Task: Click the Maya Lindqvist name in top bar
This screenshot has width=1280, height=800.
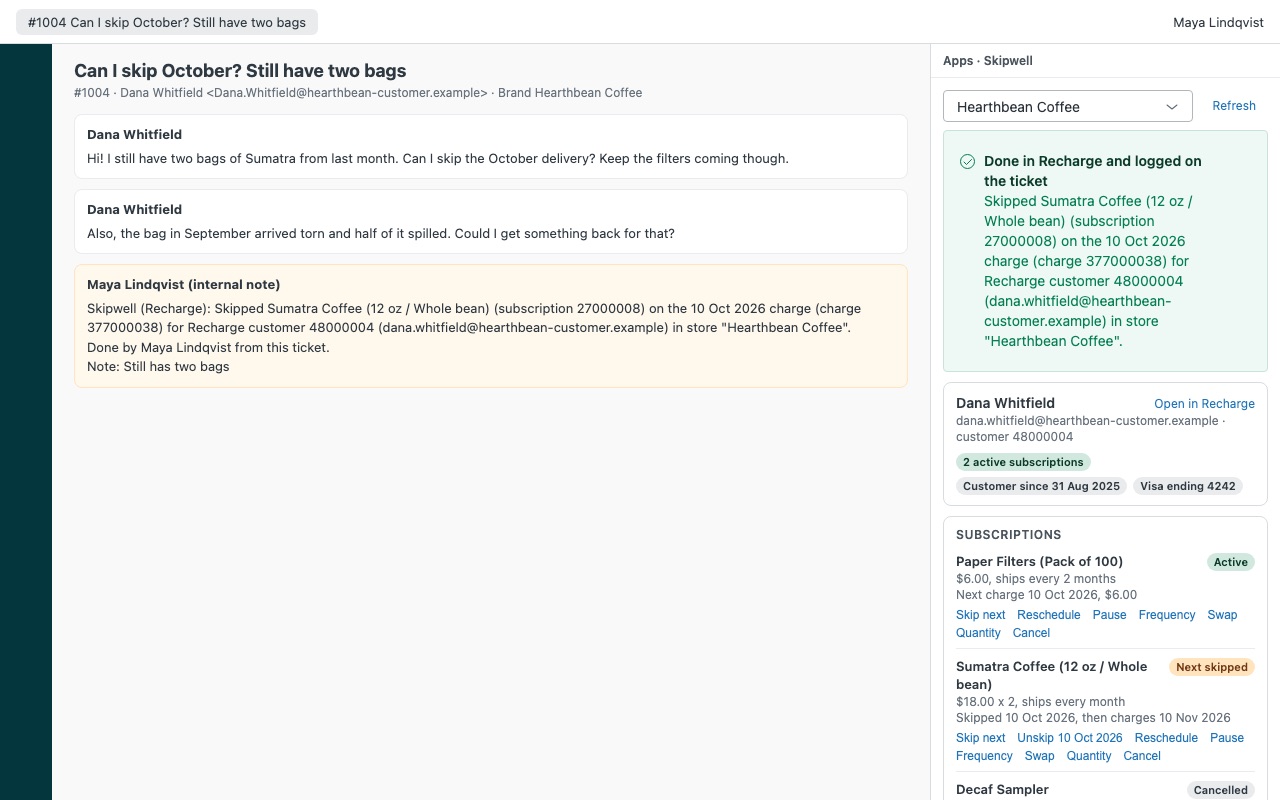Action: tap(1219, 22)
